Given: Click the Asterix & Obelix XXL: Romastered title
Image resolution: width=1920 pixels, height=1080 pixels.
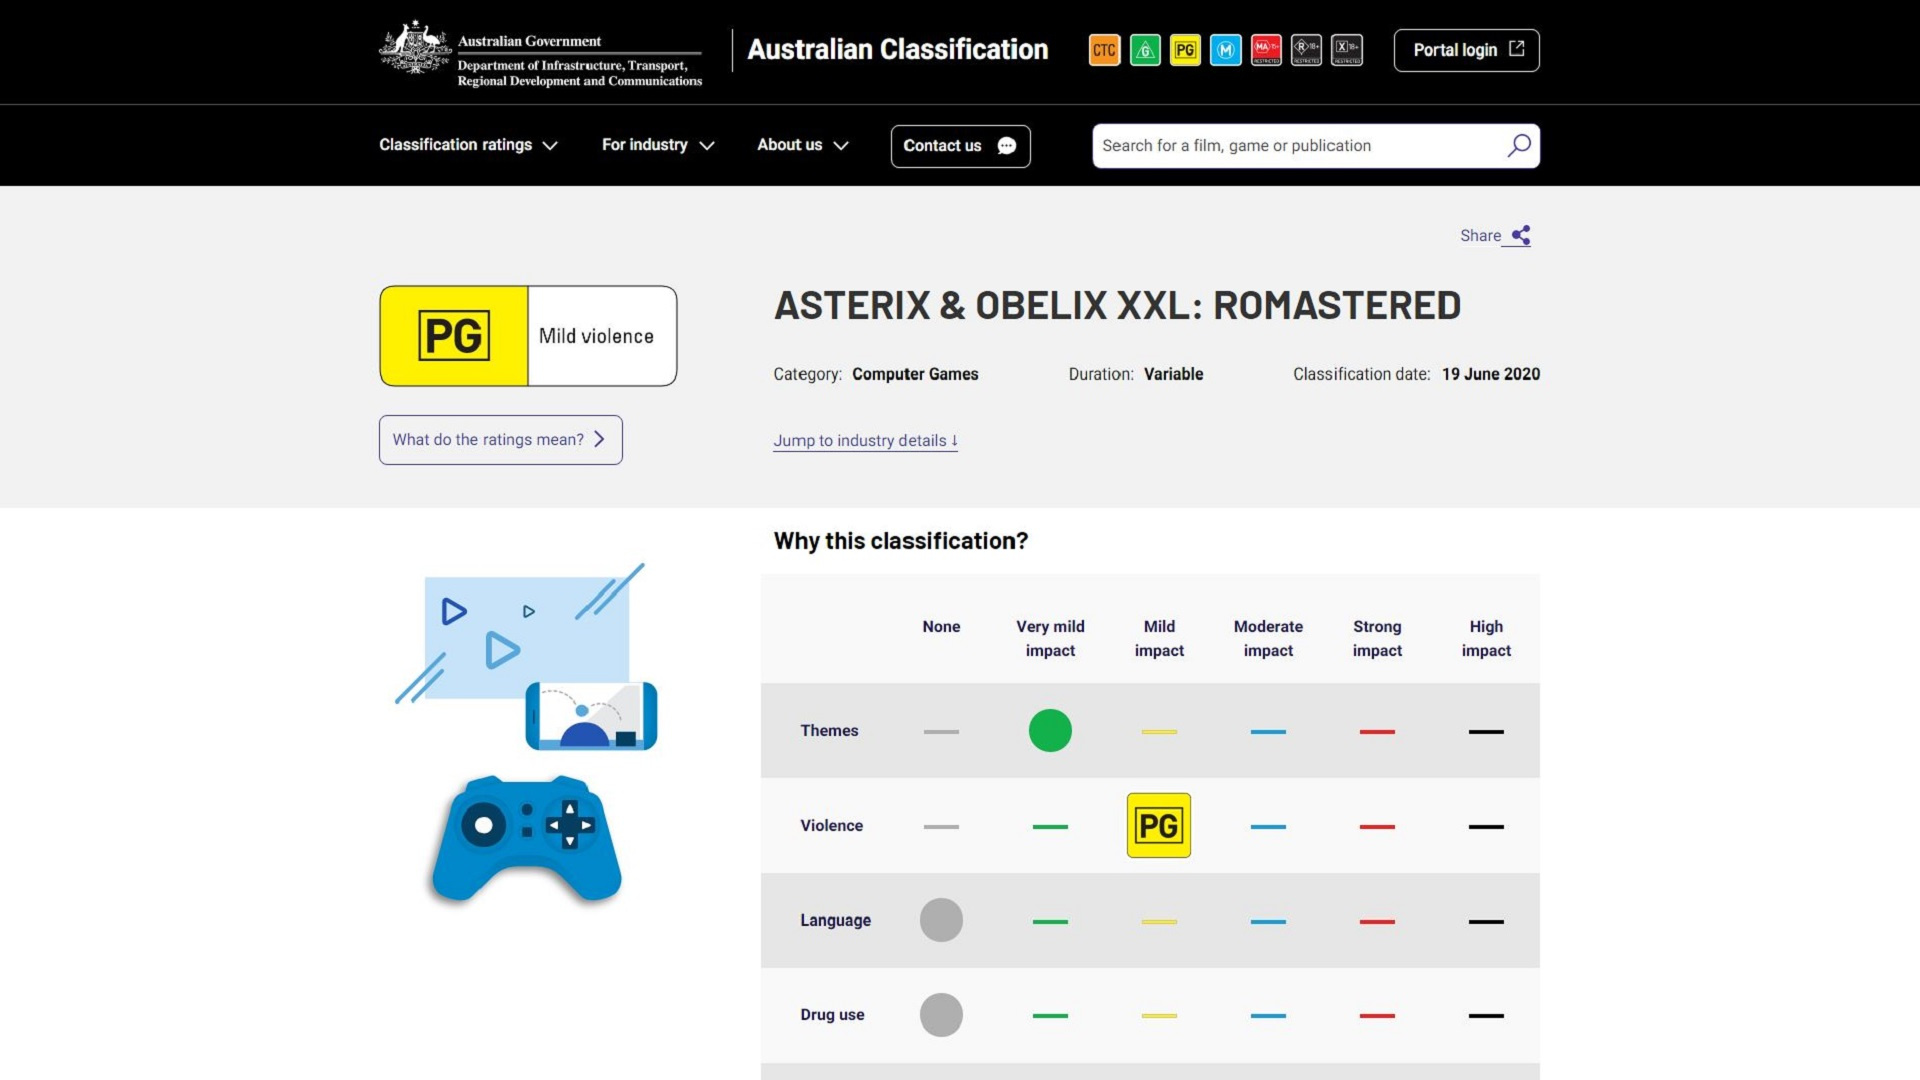Looking at the screenshot, I should [1117, 306].
